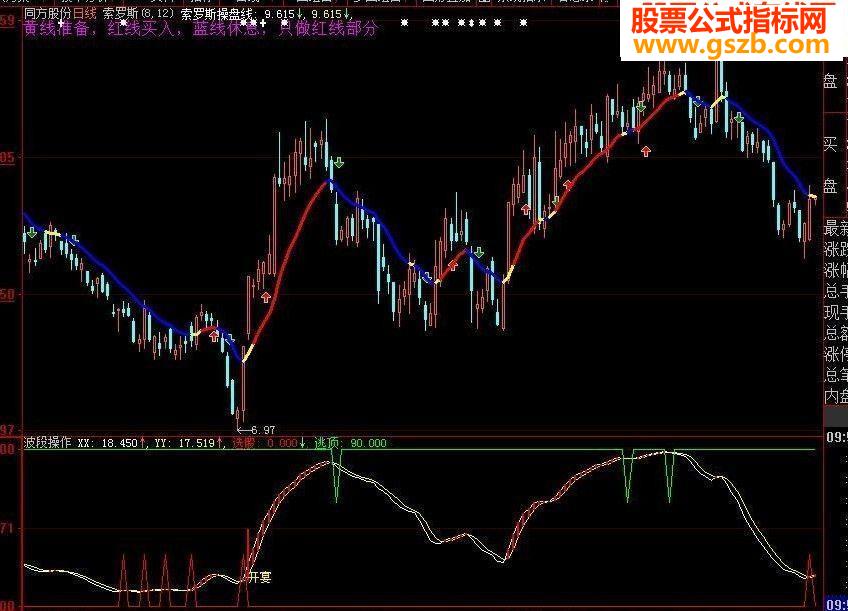Viewport: 848px width, 611px height.
Task: Click the 涨跌 row in quote panel
Action: point(836,249)
